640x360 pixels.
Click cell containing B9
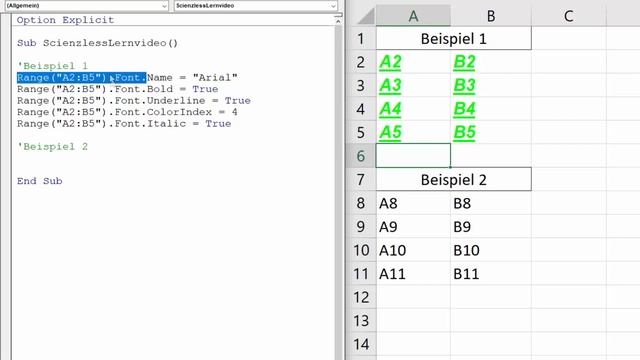pos(491,227)
